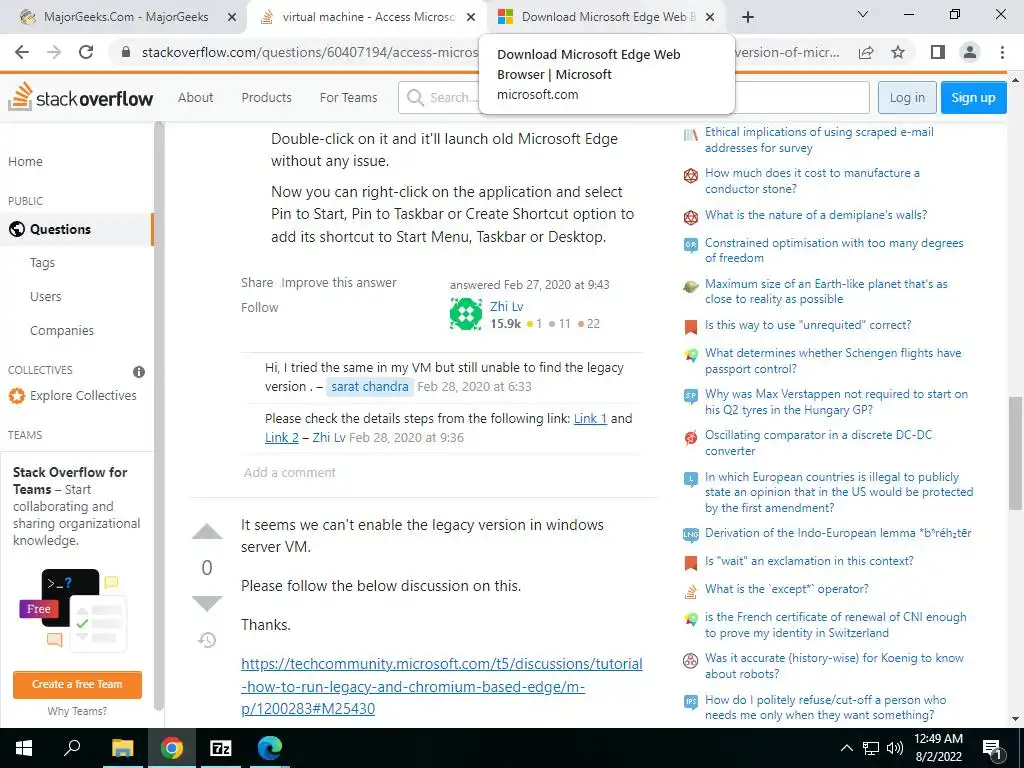Open the browser side panel icon
Viewport: 1024px width, 768px height.
(x=938, y=52)
